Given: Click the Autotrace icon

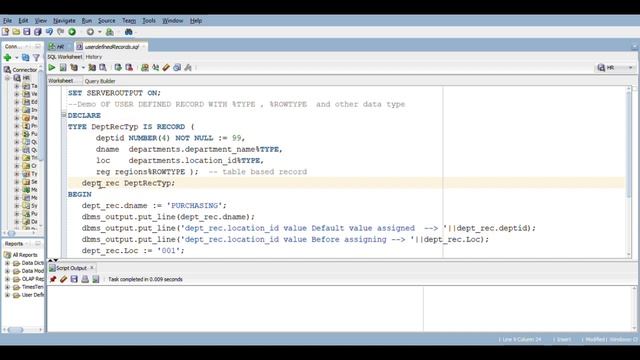Looking at the screenshot, I should pos(92,67).
